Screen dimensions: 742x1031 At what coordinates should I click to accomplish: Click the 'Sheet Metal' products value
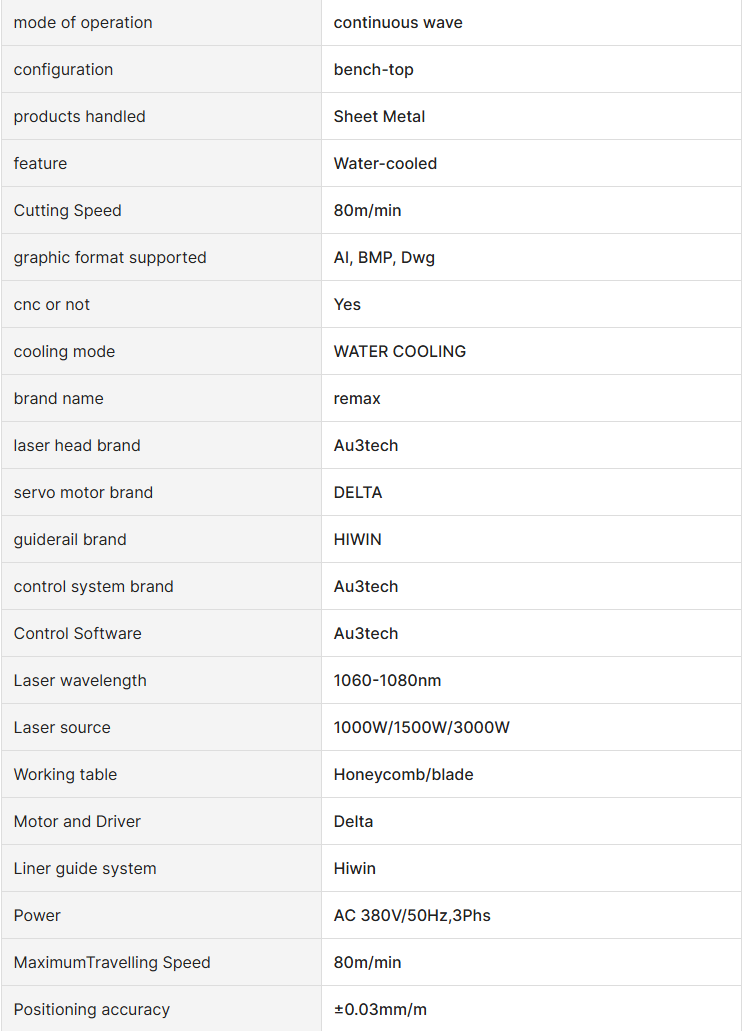pos(379,116)
